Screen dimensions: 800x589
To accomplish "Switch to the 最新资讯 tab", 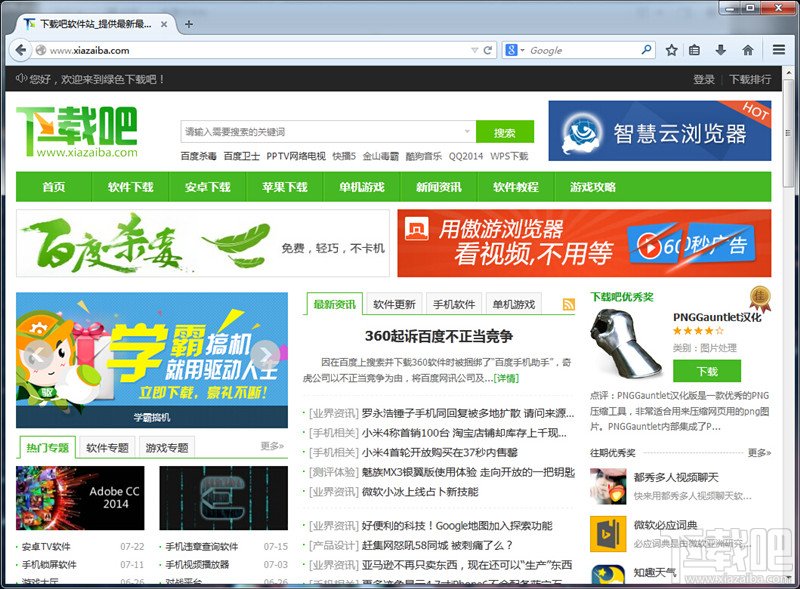I will pos(335,304).
